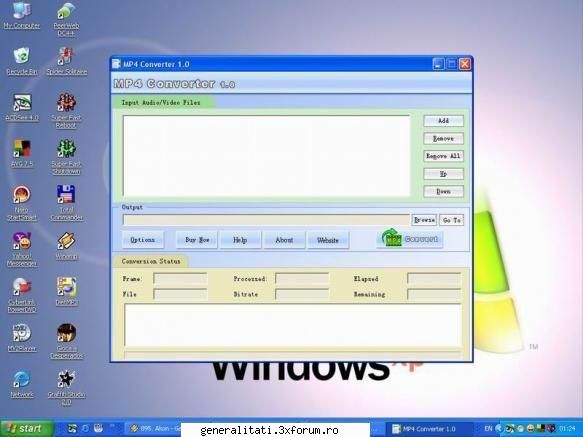Click the Remove All button
The width and height of the screenshot is (583, 437).
coord(443,156)
